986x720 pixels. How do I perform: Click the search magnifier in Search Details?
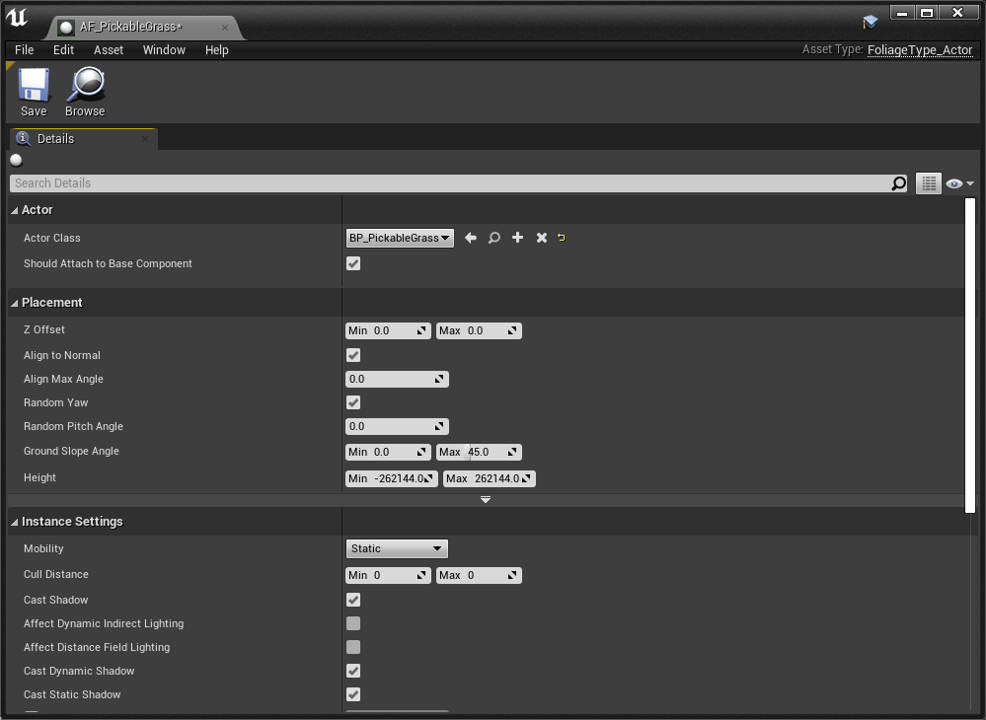(x=899, y=183)
